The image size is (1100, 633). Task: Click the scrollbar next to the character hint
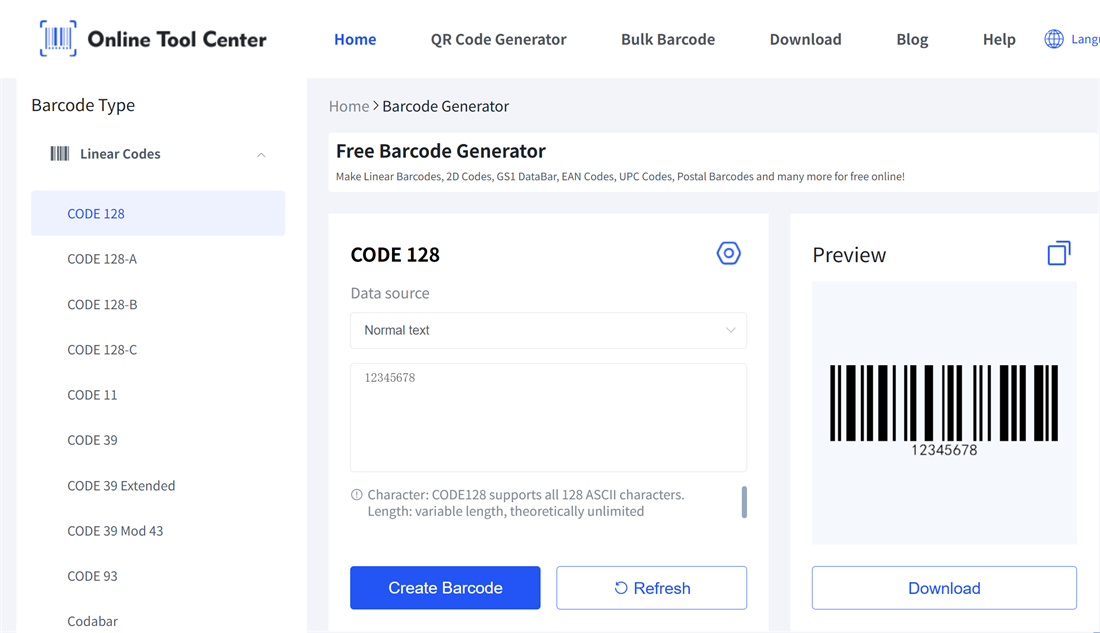click(x=743, y=502)
